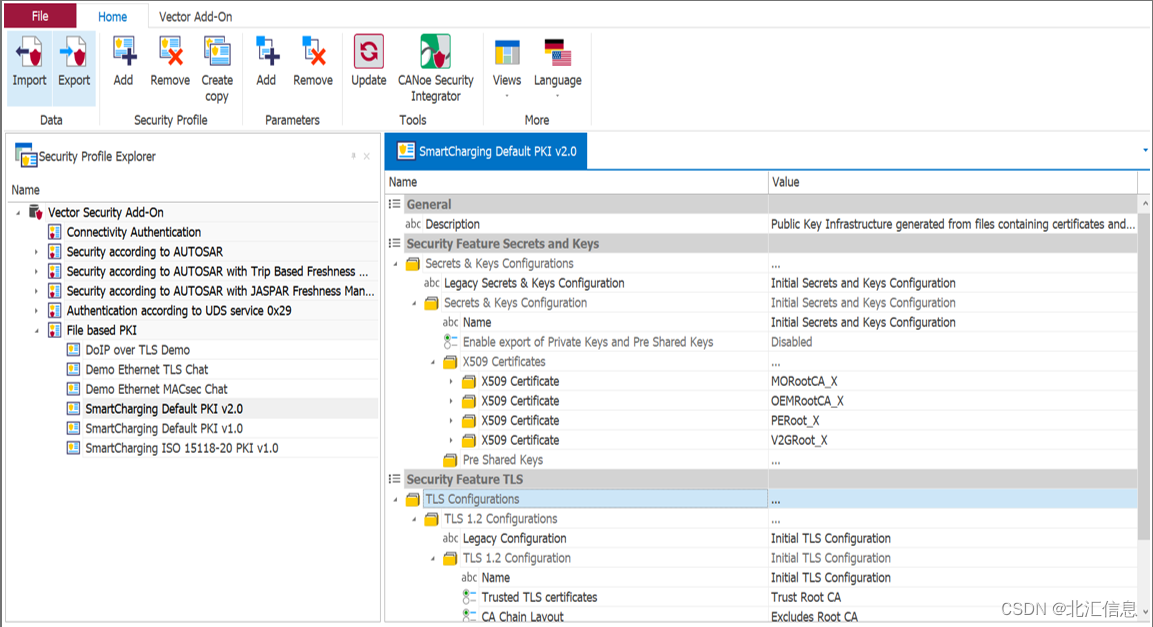Select the Enable export of Private Keys row
This screenshot has height=627, width=1153.
tap(761, 342)
